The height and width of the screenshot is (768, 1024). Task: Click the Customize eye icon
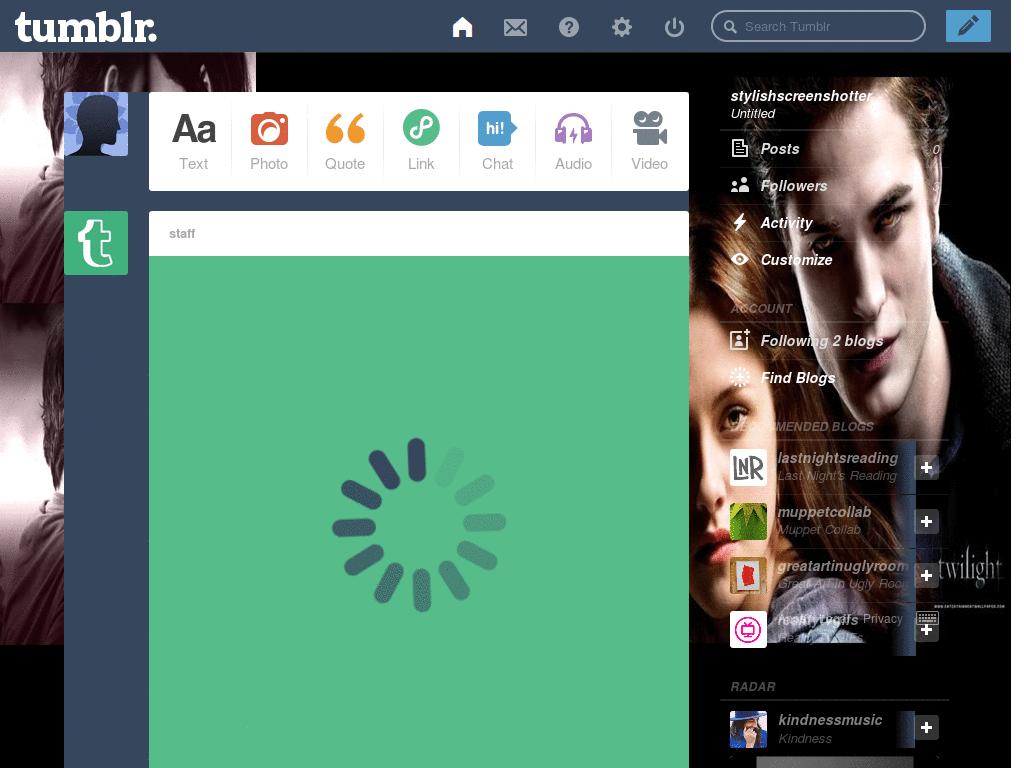pyautogui.click(x=739, y=259)
